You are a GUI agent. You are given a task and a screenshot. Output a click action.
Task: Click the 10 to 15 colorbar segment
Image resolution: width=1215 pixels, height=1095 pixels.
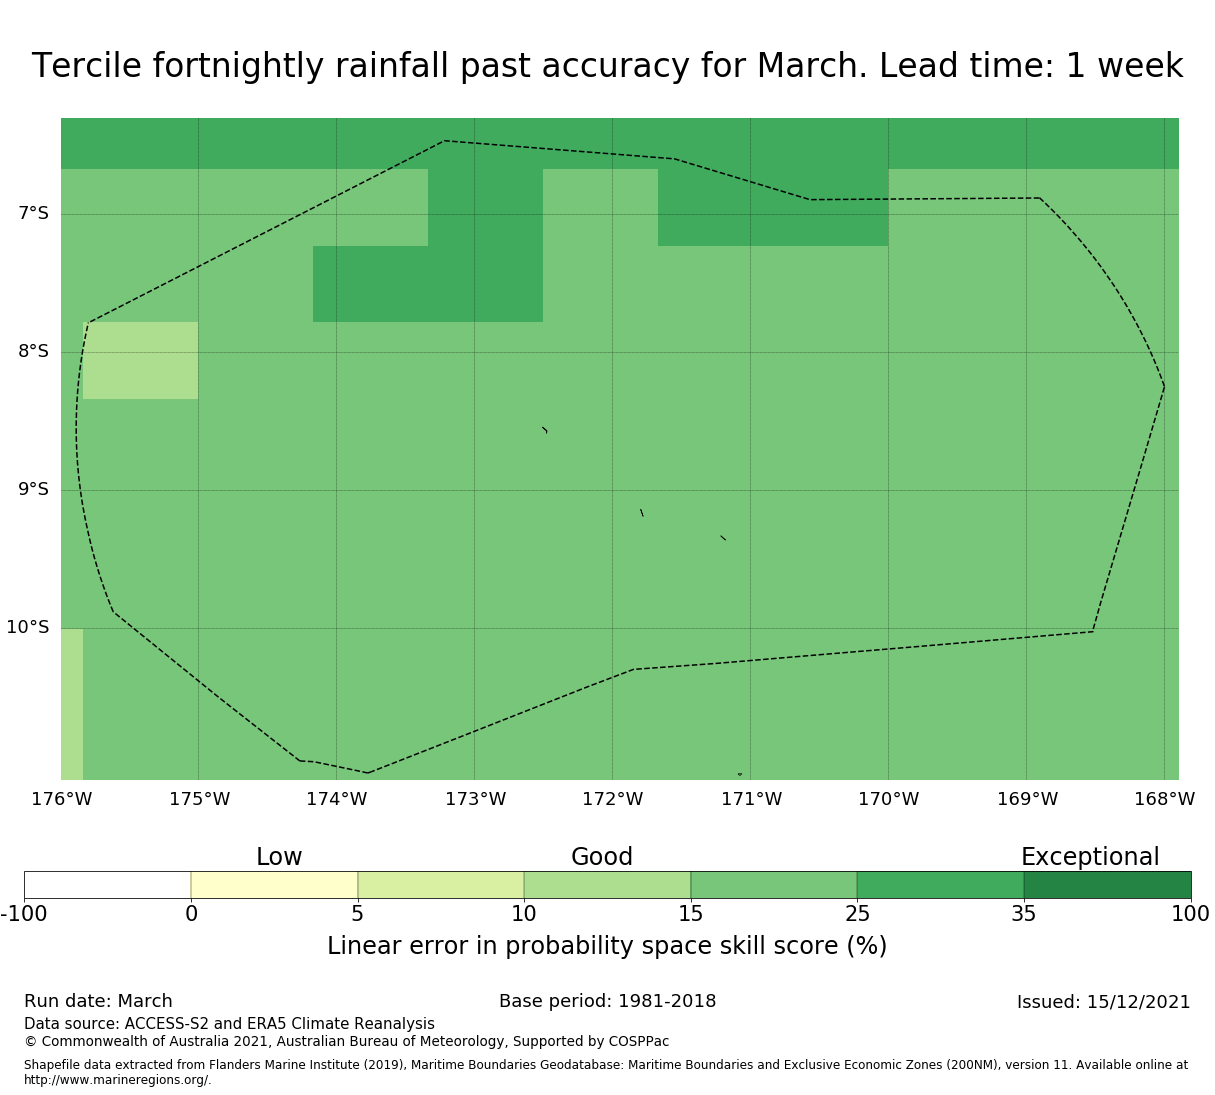click(x=607, y=885)
